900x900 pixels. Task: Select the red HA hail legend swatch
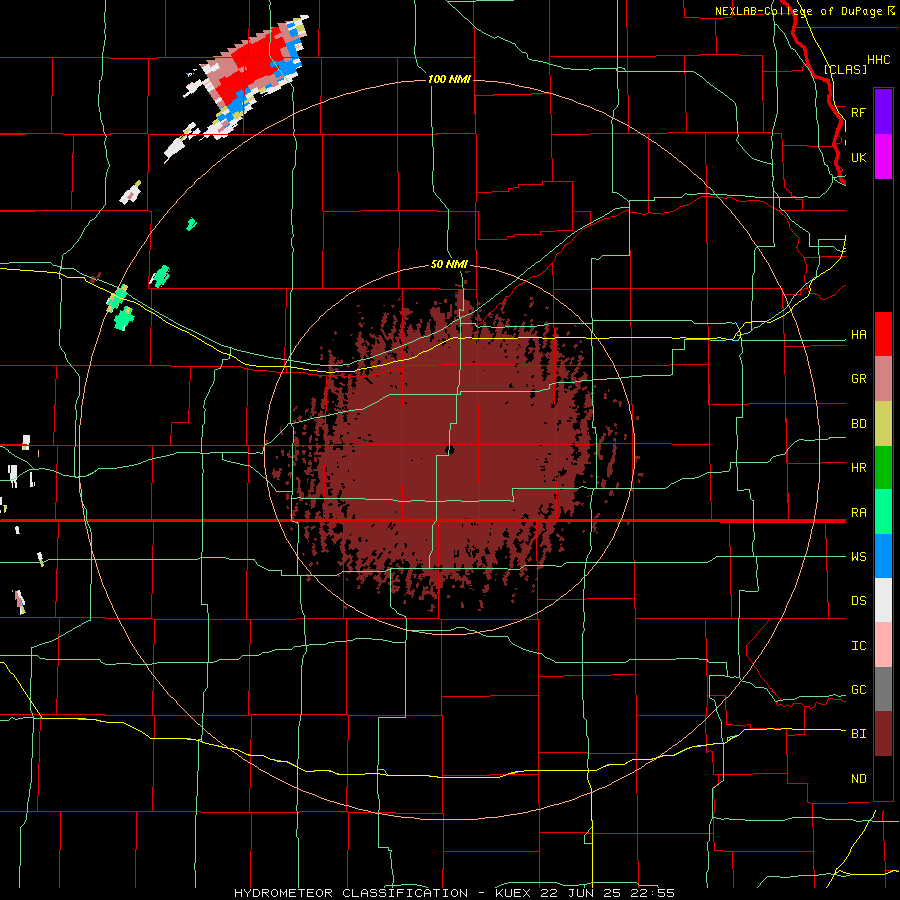883,334
